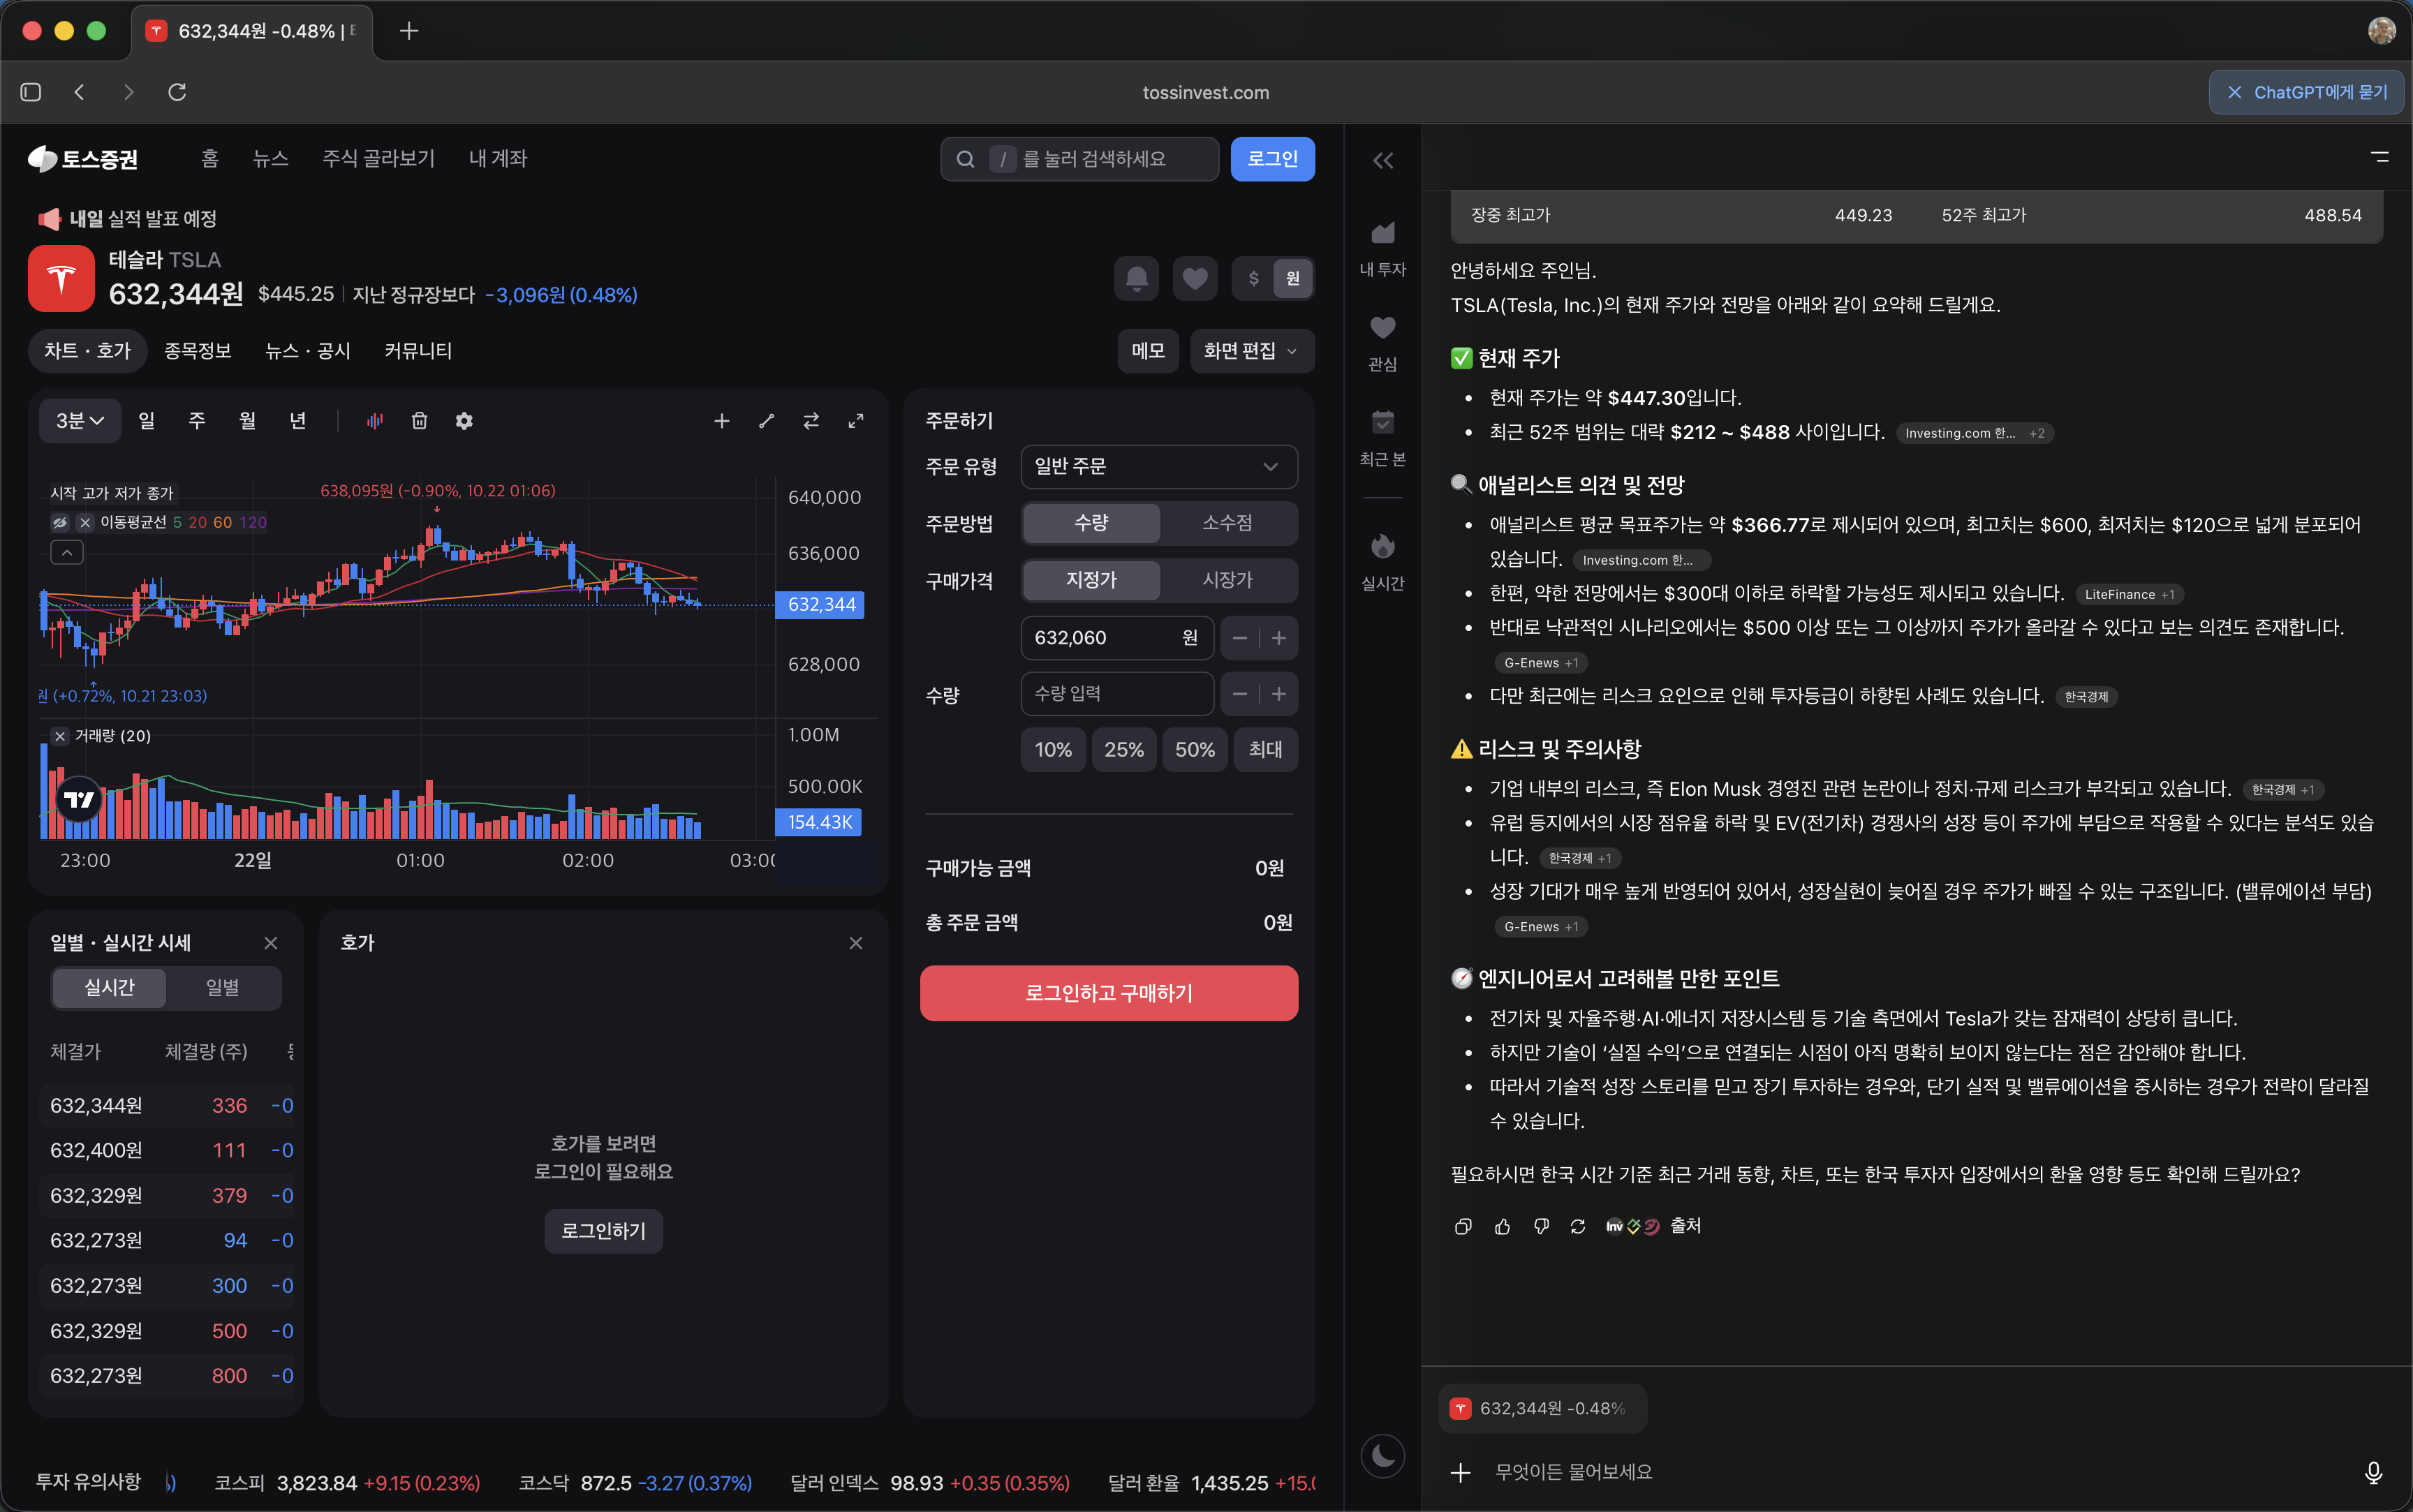Switch to the 종목정보 tab
This screenshot has height=1512, width=2413.
point(198,351)
